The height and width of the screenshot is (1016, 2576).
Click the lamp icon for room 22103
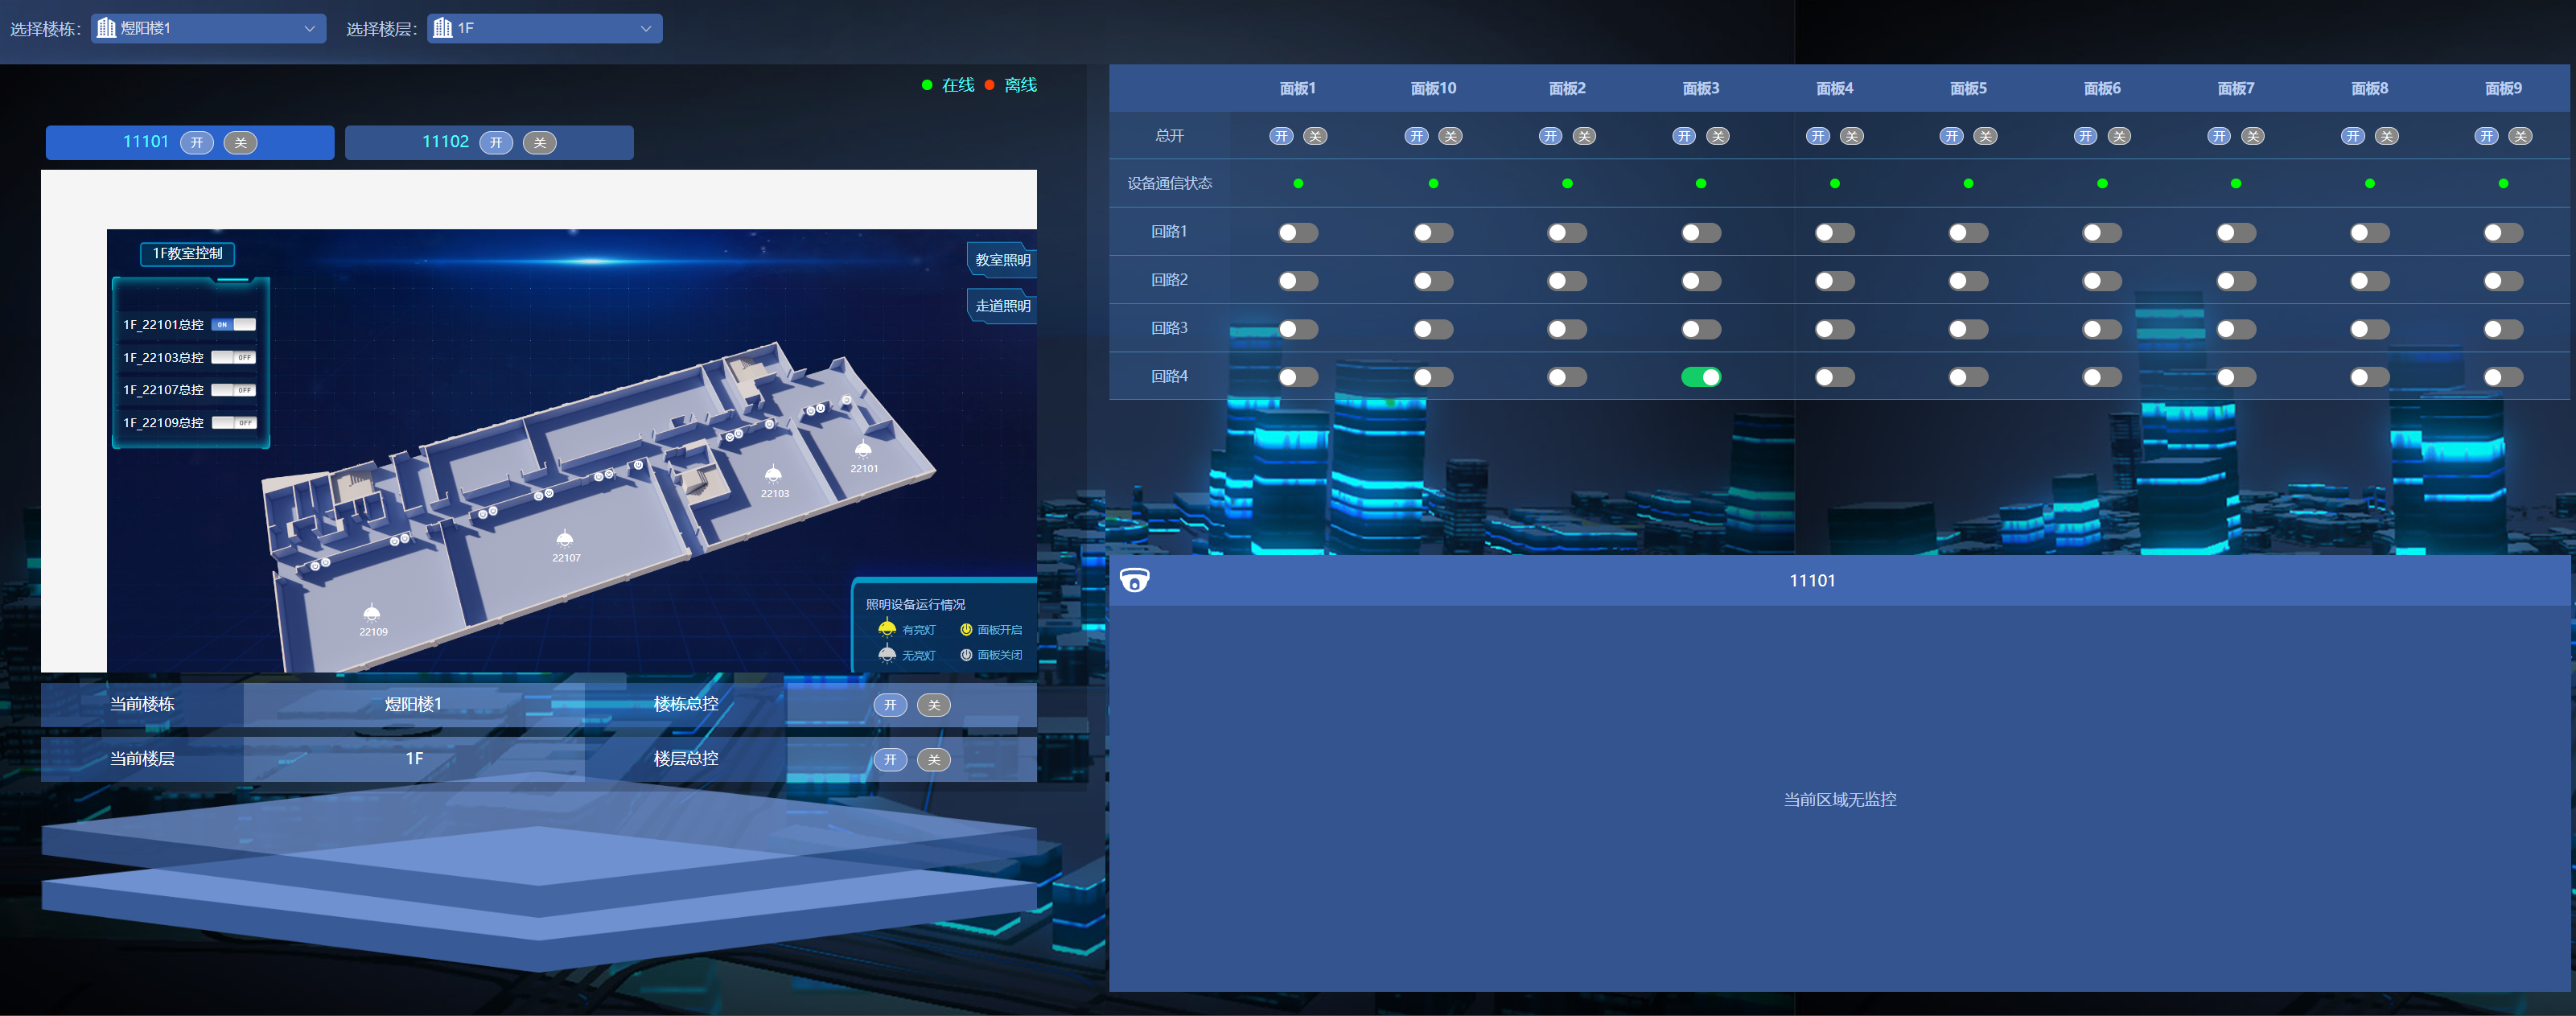tap(773, 474)
